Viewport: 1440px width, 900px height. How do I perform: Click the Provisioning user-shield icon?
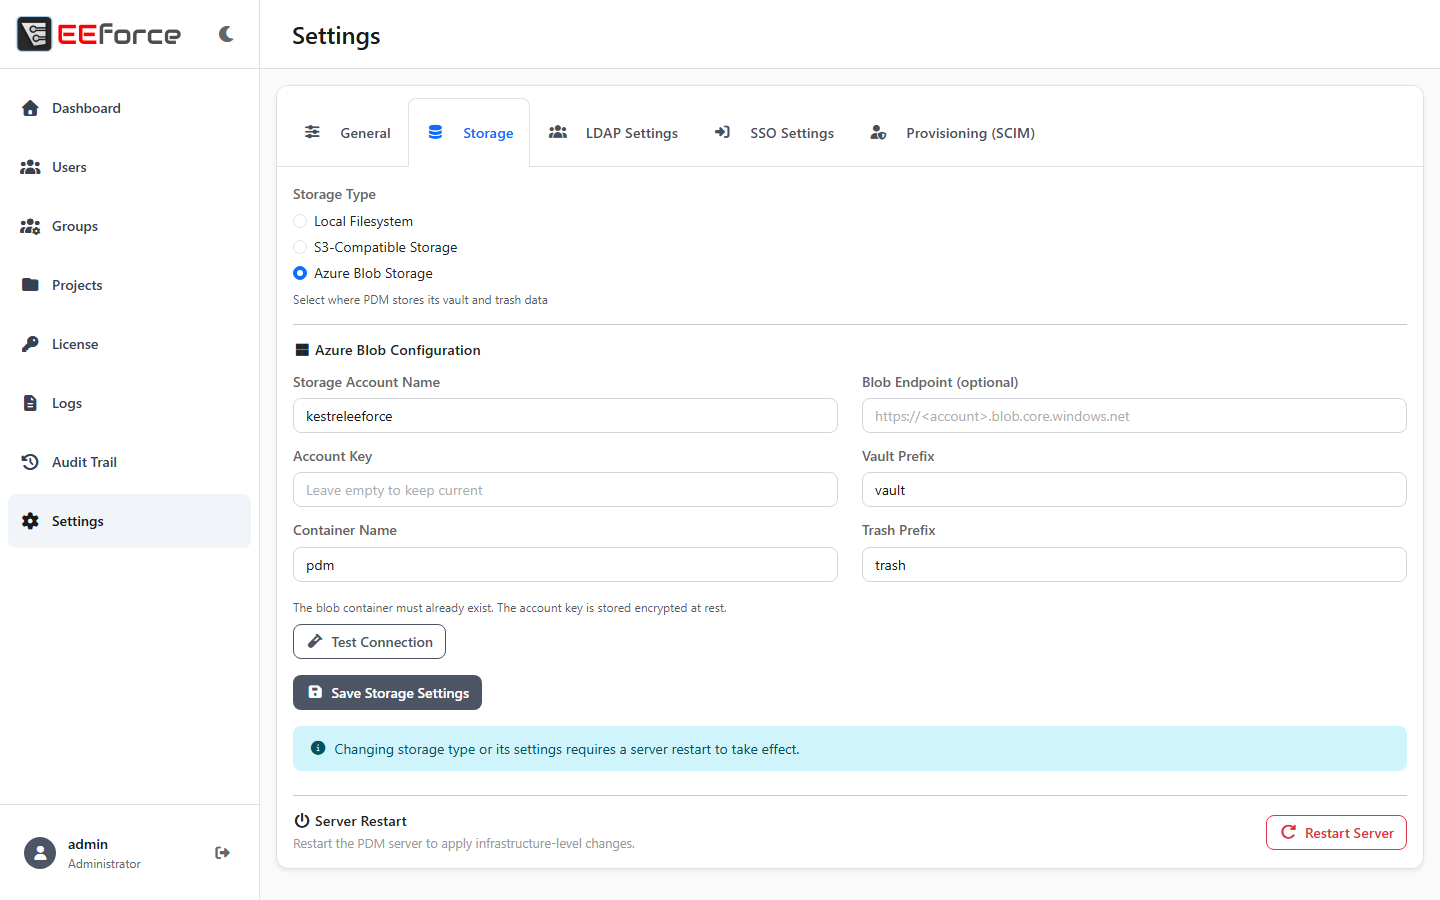click(878, 132)
